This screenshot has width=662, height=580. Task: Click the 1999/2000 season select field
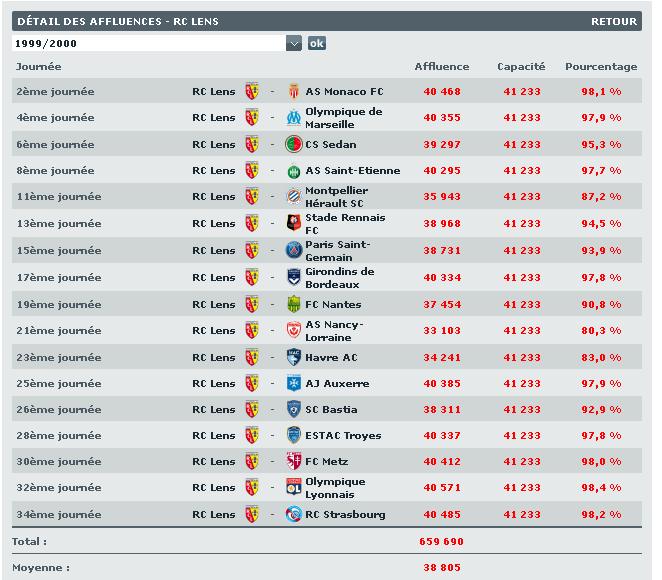tap(149, 43)
